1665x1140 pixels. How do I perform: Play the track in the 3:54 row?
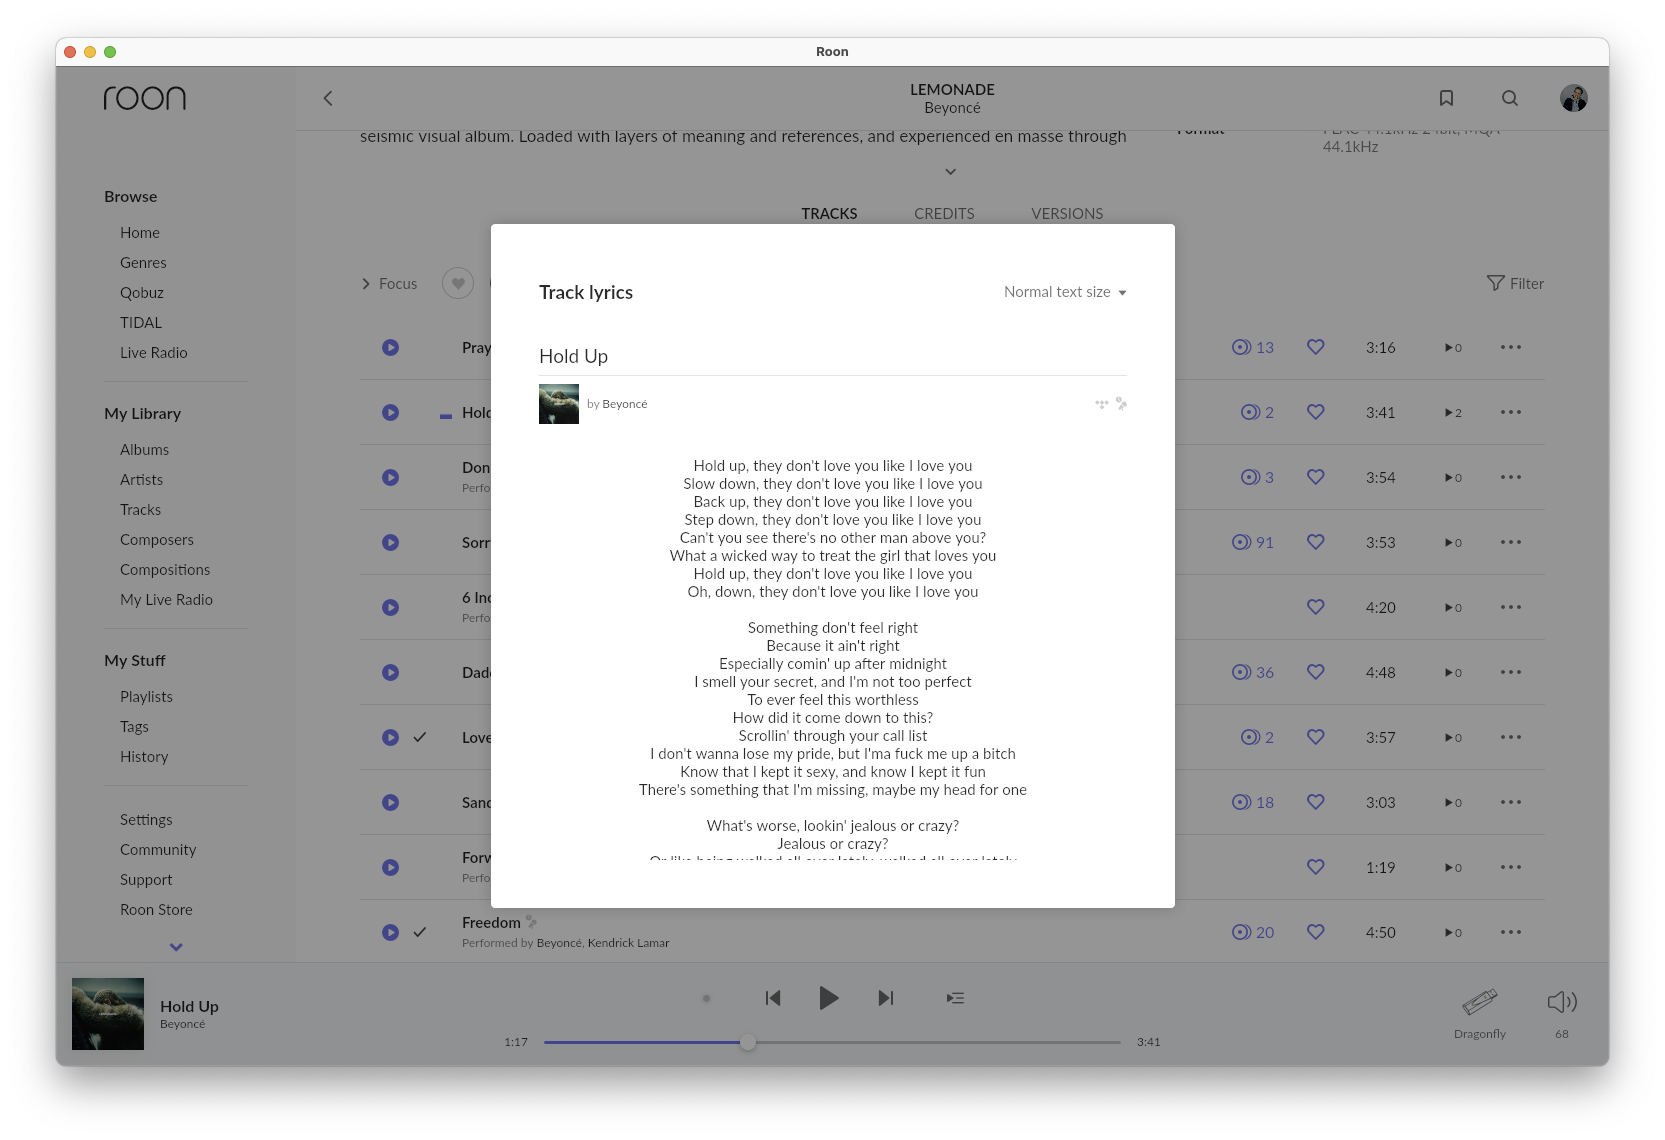(x=391, y=477)
